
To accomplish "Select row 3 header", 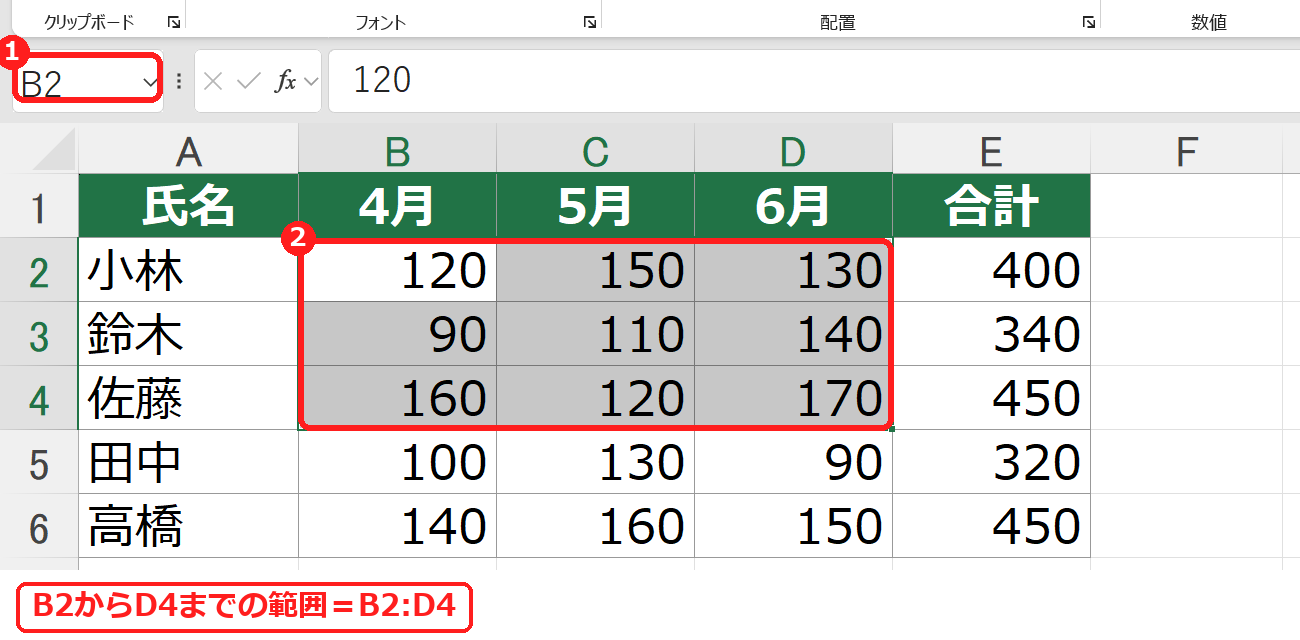I will click(x=39, y=334).
